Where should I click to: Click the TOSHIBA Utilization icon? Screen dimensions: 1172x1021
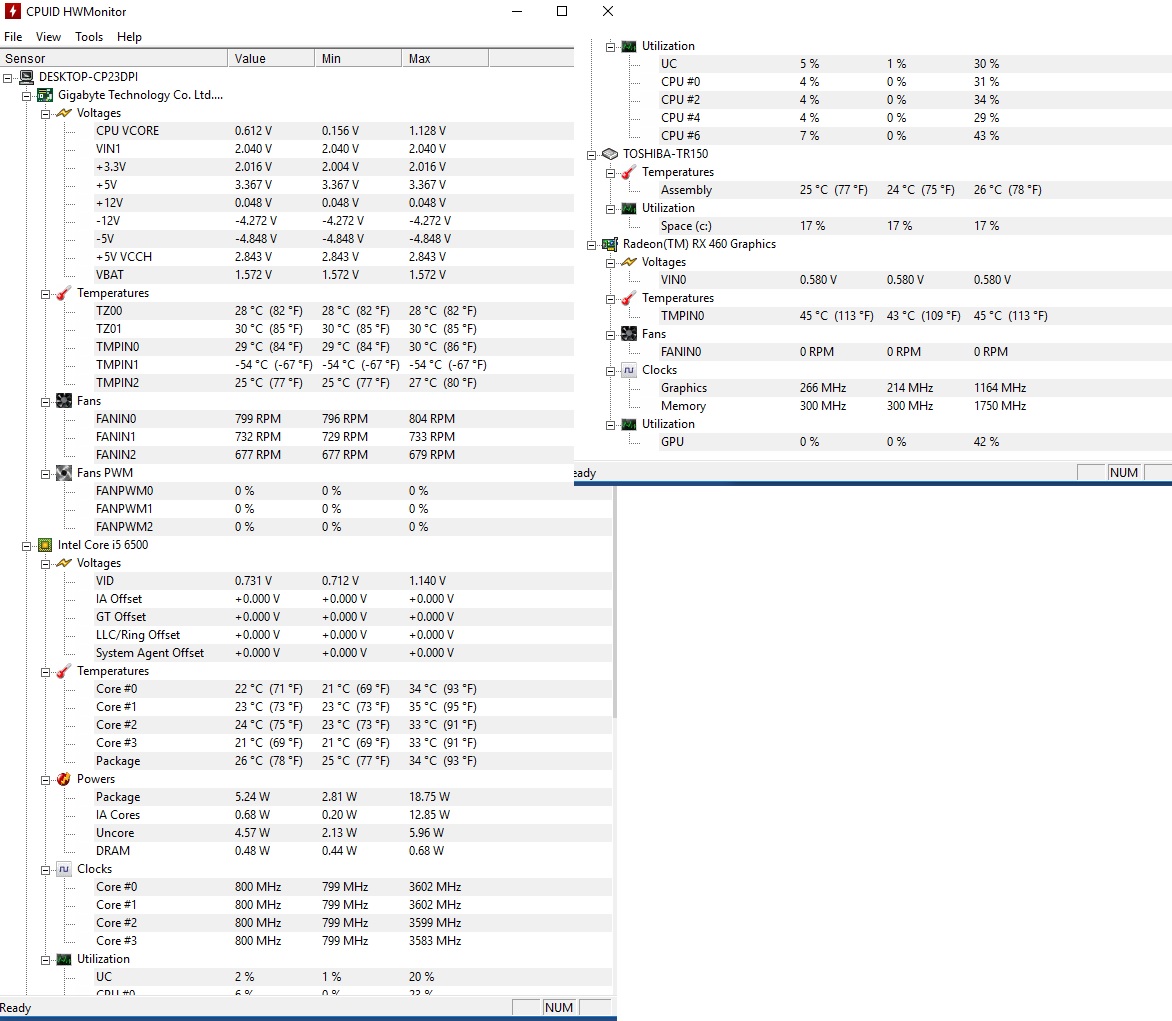[629, 208]
